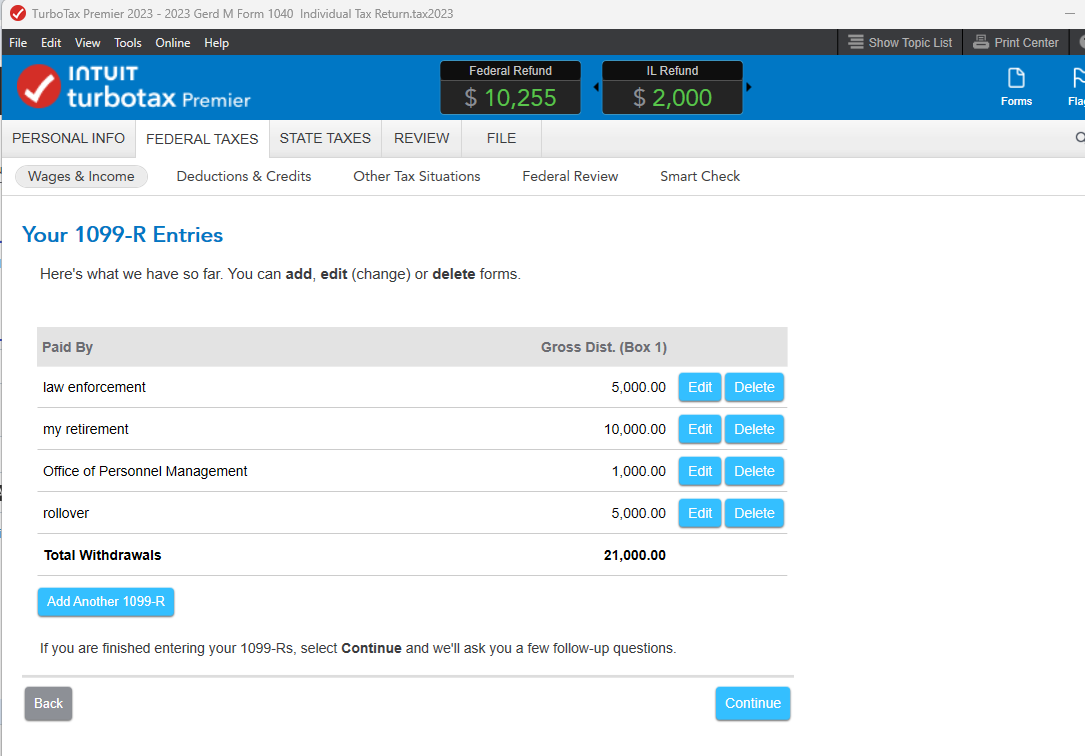1085x756 pixels.
Task: Click the left arrow beside IL Refund
Action: click(597, 87)
